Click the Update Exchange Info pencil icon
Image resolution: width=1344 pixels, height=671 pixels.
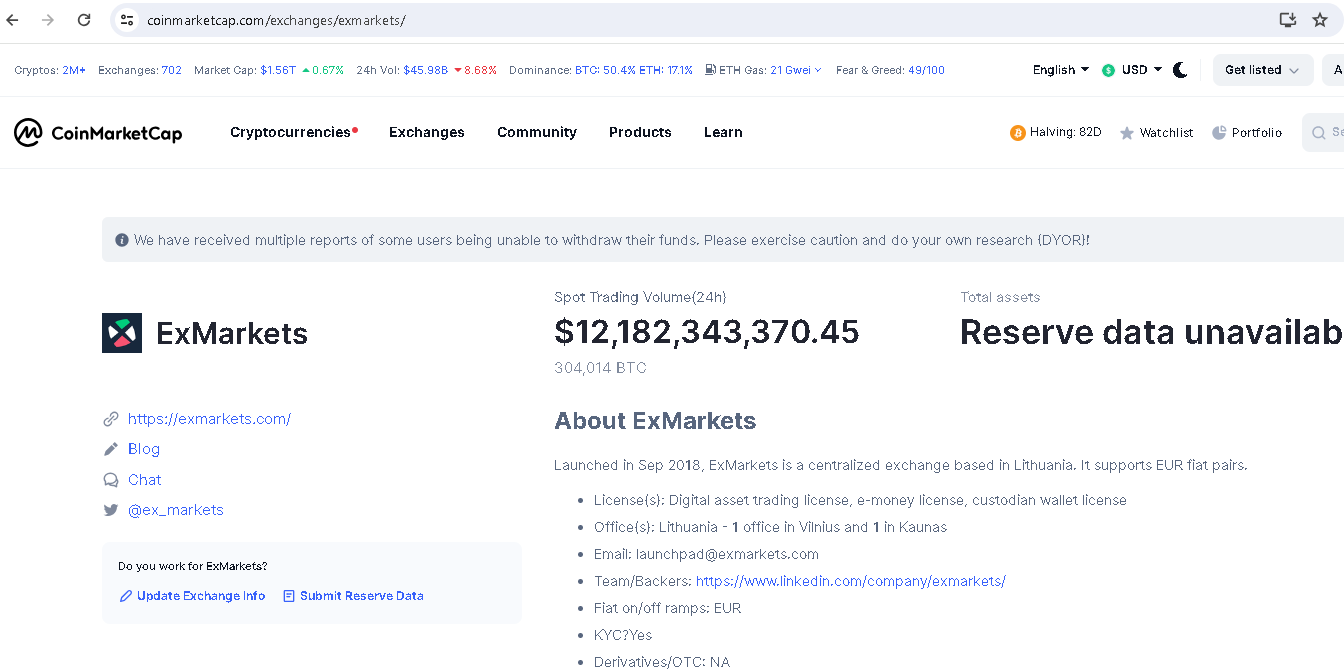tap(126, 596)
